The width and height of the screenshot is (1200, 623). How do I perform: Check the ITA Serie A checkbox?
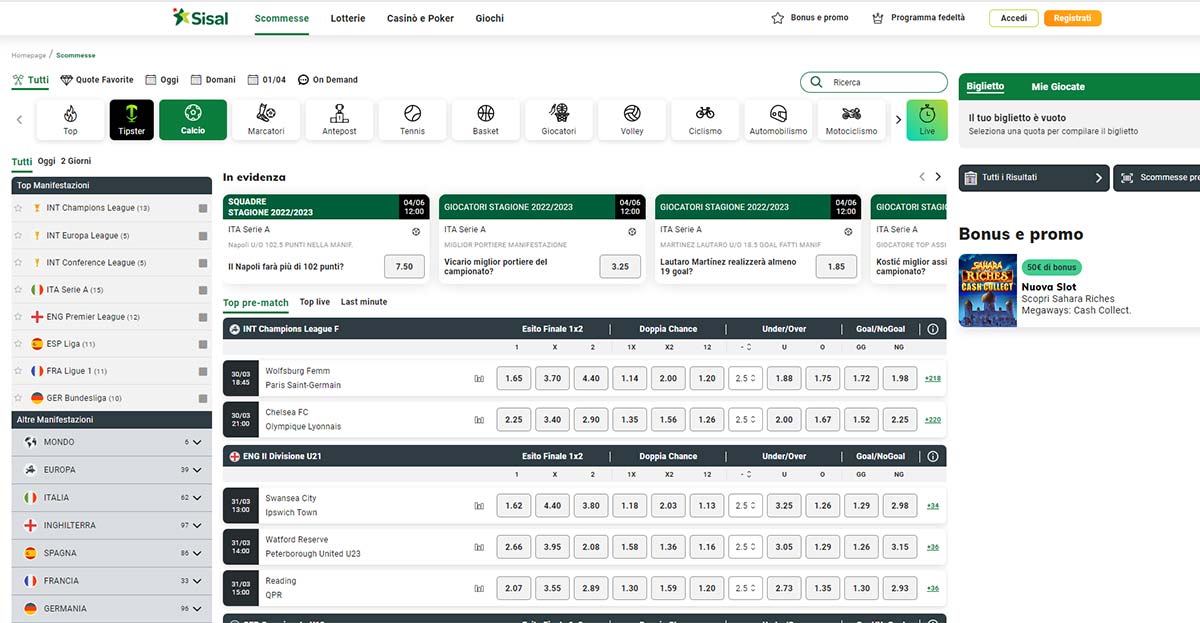(x=203, y=290)
